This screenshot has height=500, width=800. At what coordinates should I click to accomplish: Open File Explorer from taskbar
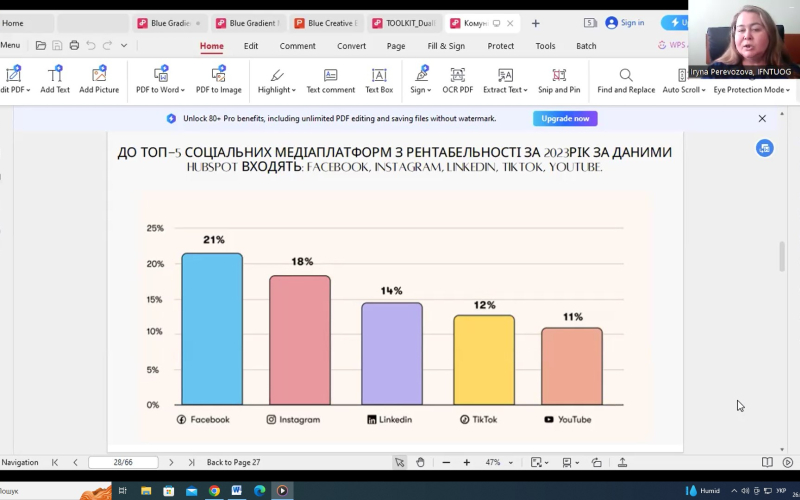coord(146,491)
